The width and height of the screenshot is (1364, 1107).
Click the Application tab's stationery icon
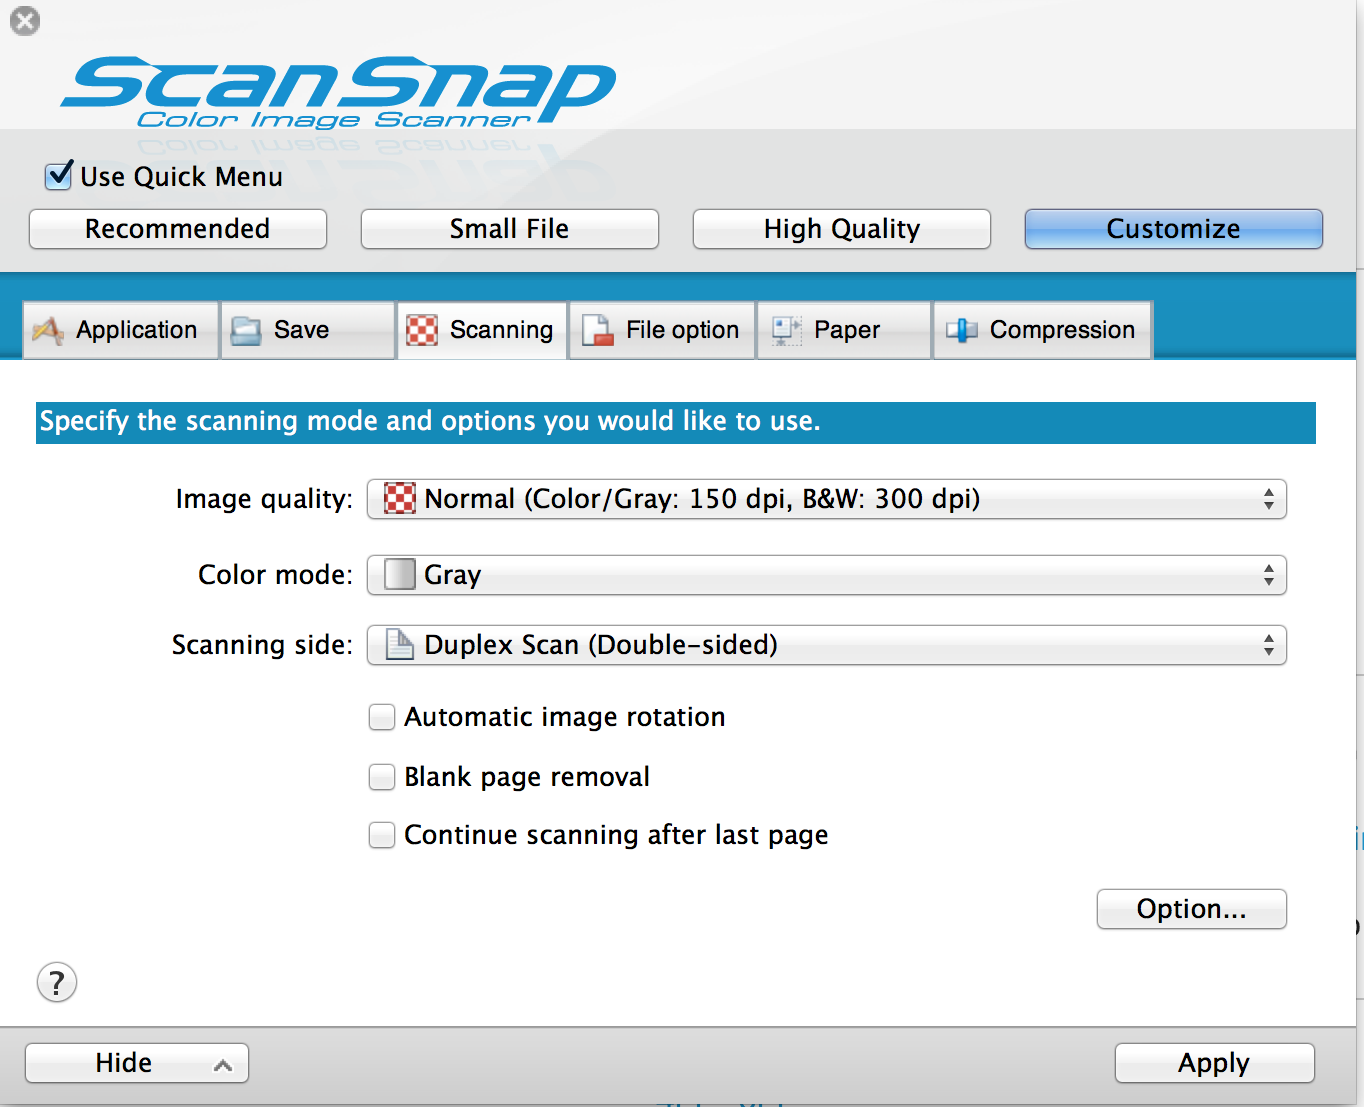coord(47,330)
